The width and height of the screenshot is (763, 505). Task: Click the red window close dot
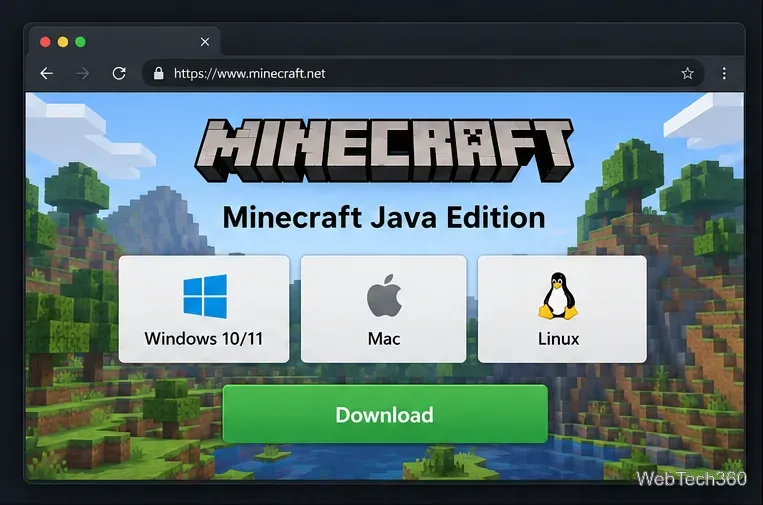[45, 42]
